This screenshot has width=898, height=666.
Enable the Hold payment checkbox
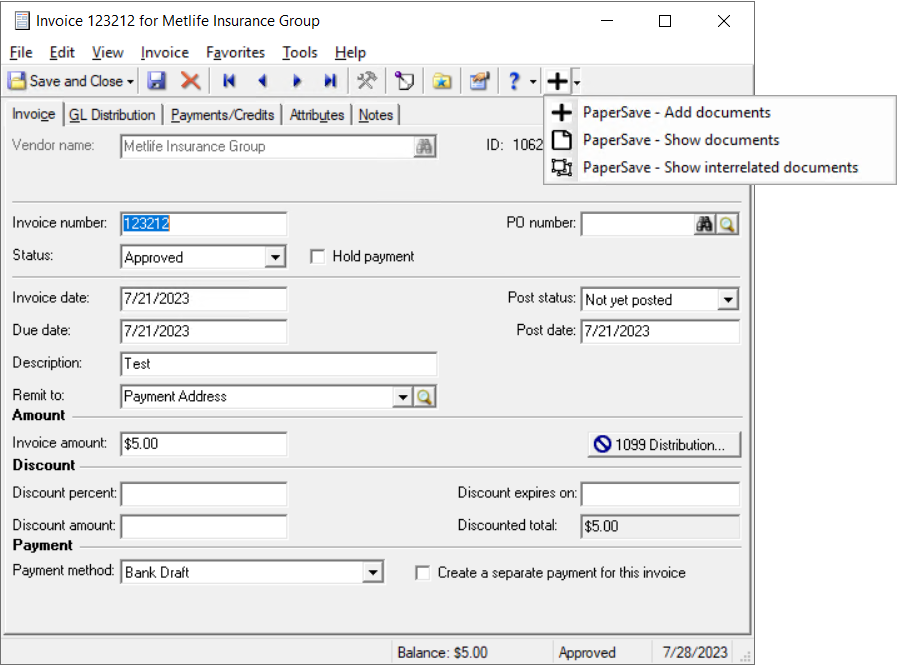(318, 257)
